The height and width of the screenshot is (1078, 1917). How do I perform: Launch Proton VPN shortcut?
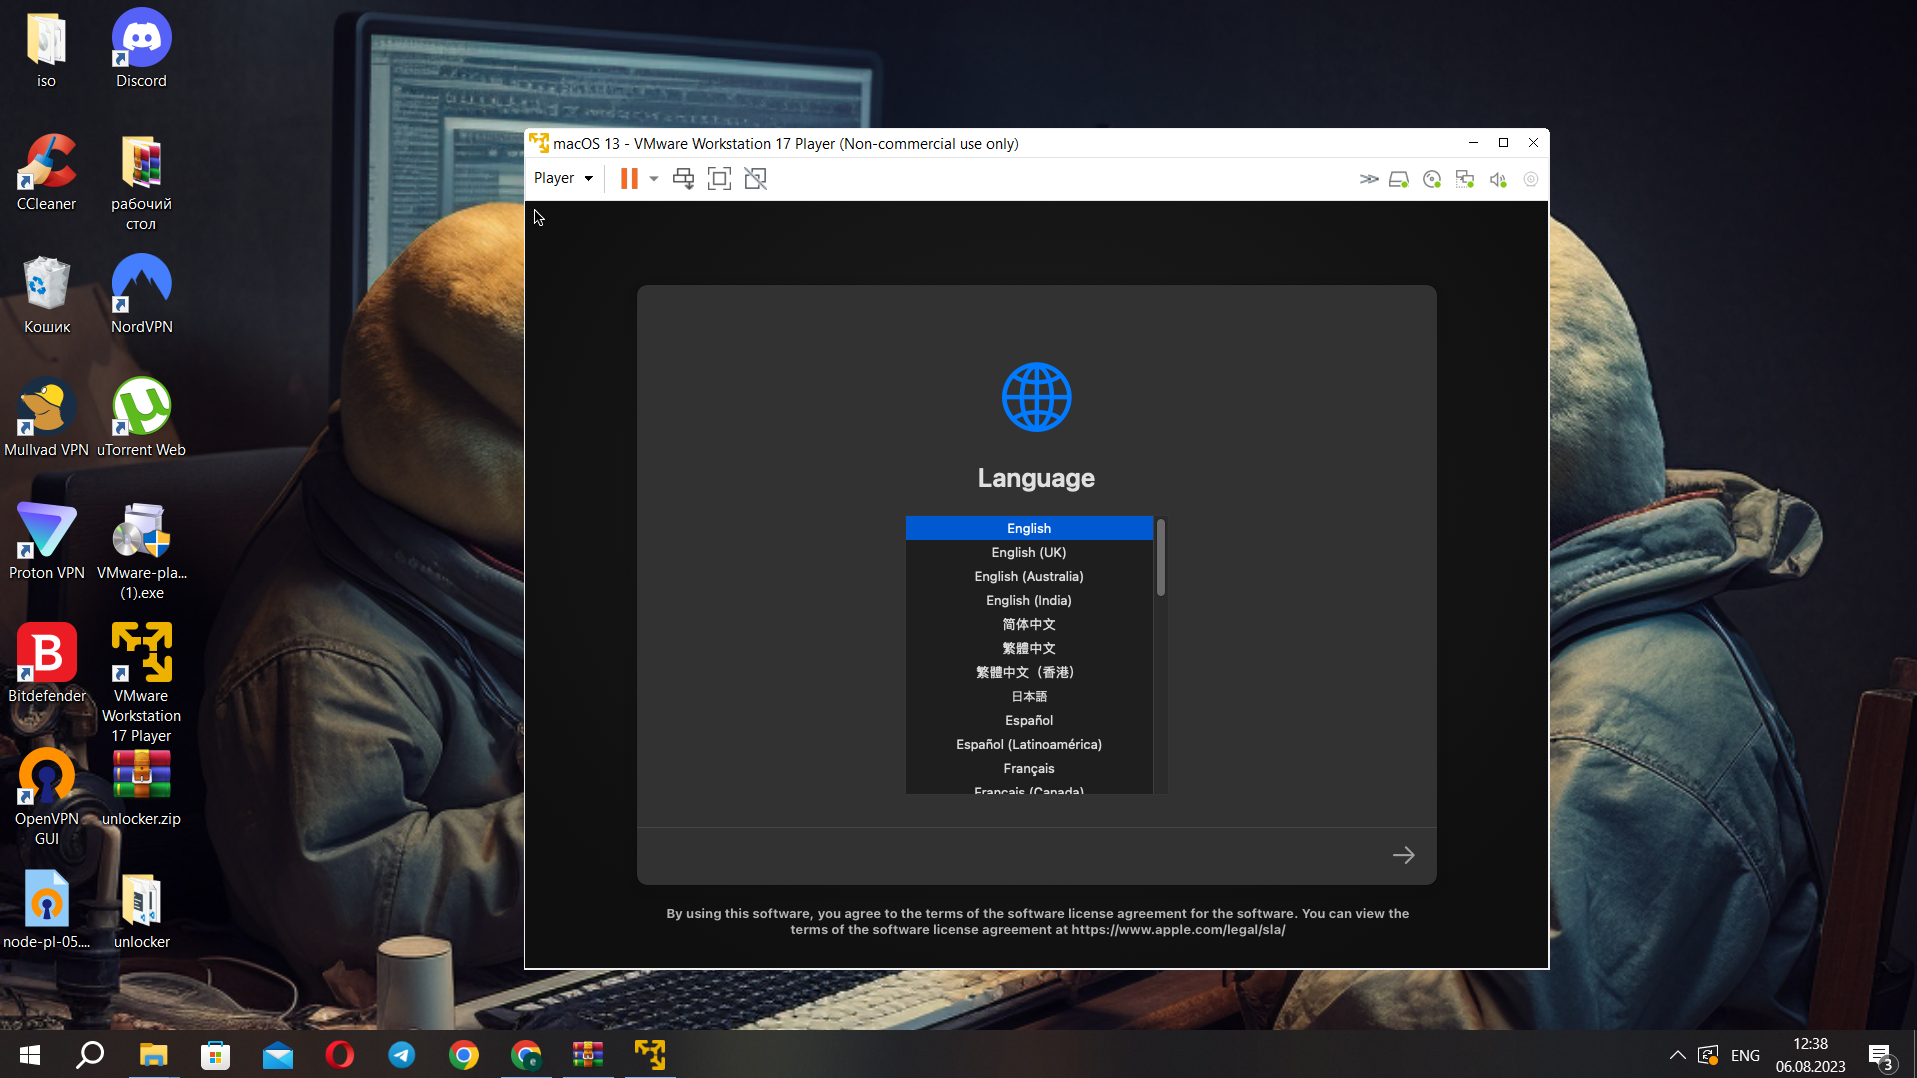(x=46, y=542)
